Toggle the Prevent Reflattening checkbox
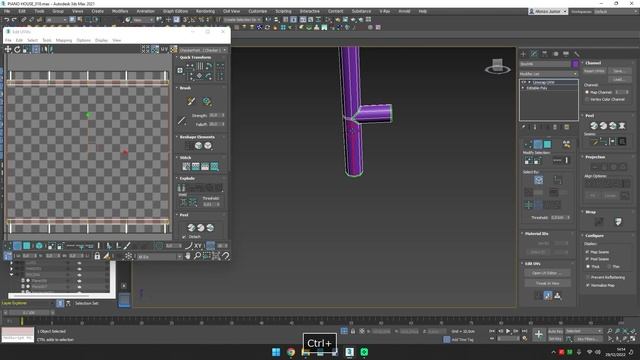The height and width of the screenshot is (360, 640). coord(588,277)
